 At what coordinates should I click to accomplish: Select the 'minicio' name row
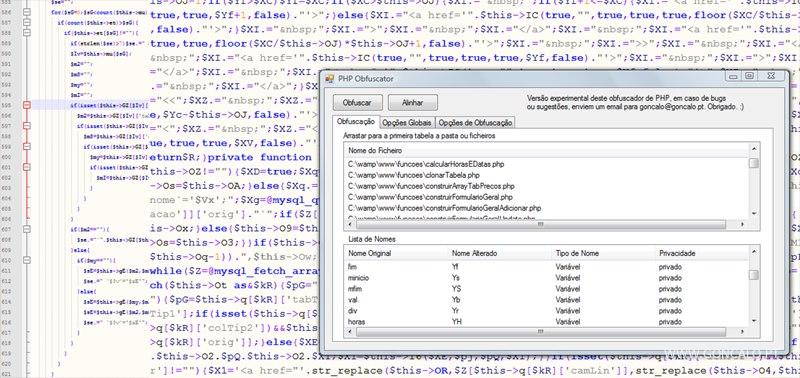click(545, 278)
